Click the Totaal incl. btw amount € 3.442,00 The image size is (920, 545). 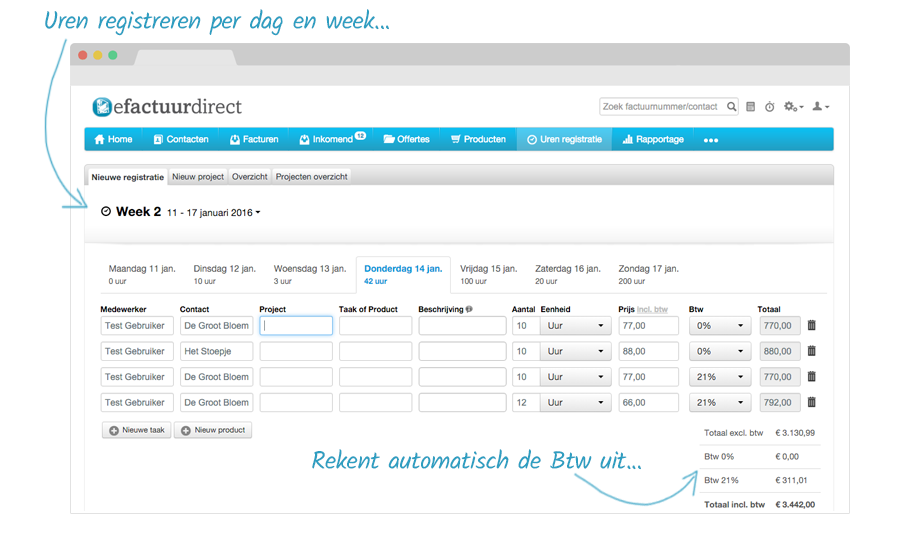coord(795,505)
